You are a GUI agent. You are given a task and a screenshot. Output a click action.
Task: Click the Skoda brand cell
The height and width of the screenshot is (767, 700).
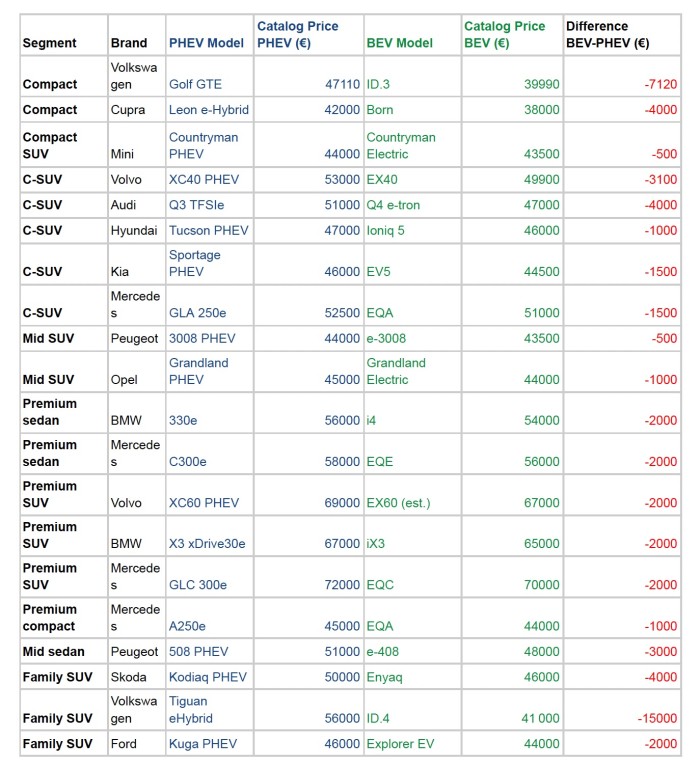(127, 677)
